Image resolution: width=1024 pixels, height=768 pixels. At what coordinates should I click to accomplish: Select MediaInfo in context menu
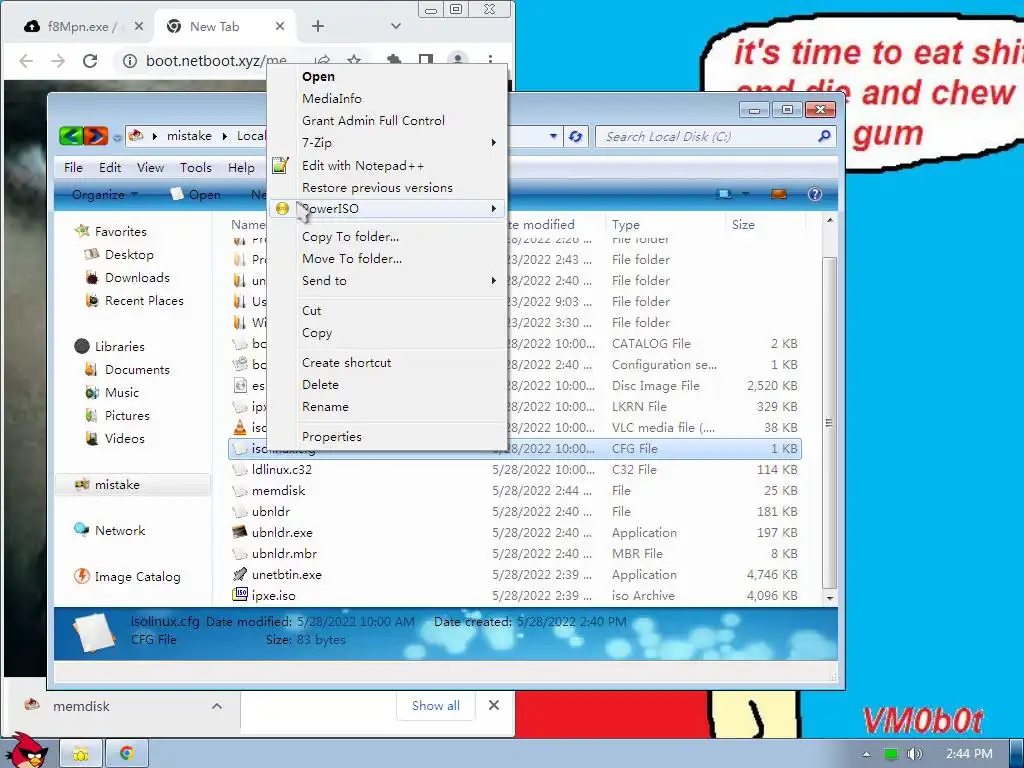click(387, 99)
